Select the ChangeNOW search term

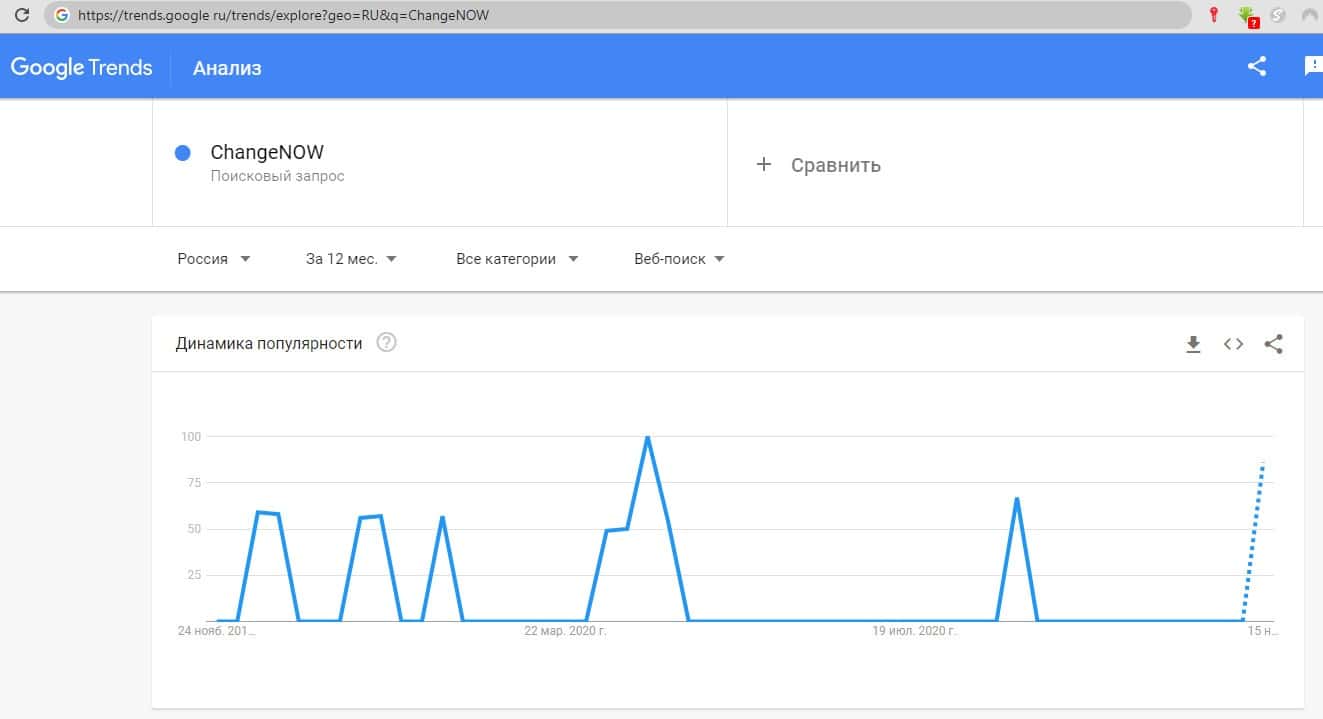point(267,153)
